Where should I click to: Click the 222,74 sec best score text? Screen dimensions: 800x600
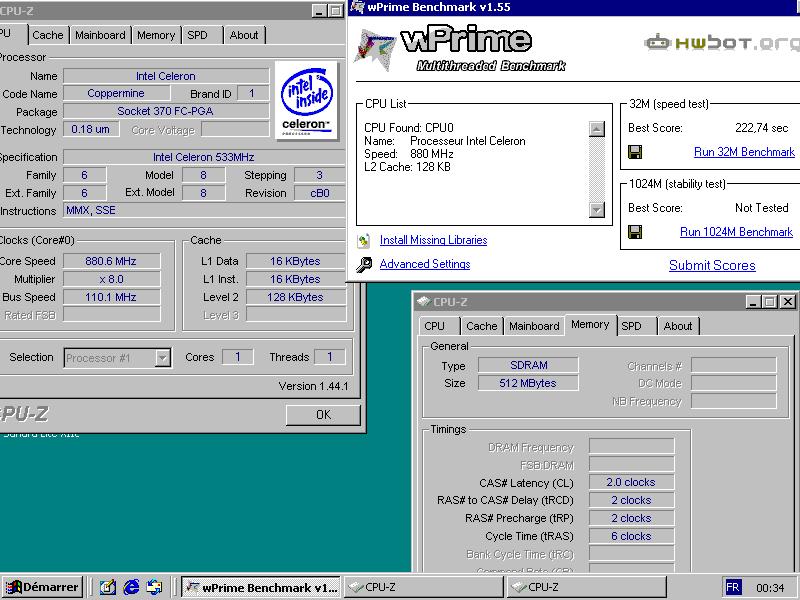click(x=762, y=128)
